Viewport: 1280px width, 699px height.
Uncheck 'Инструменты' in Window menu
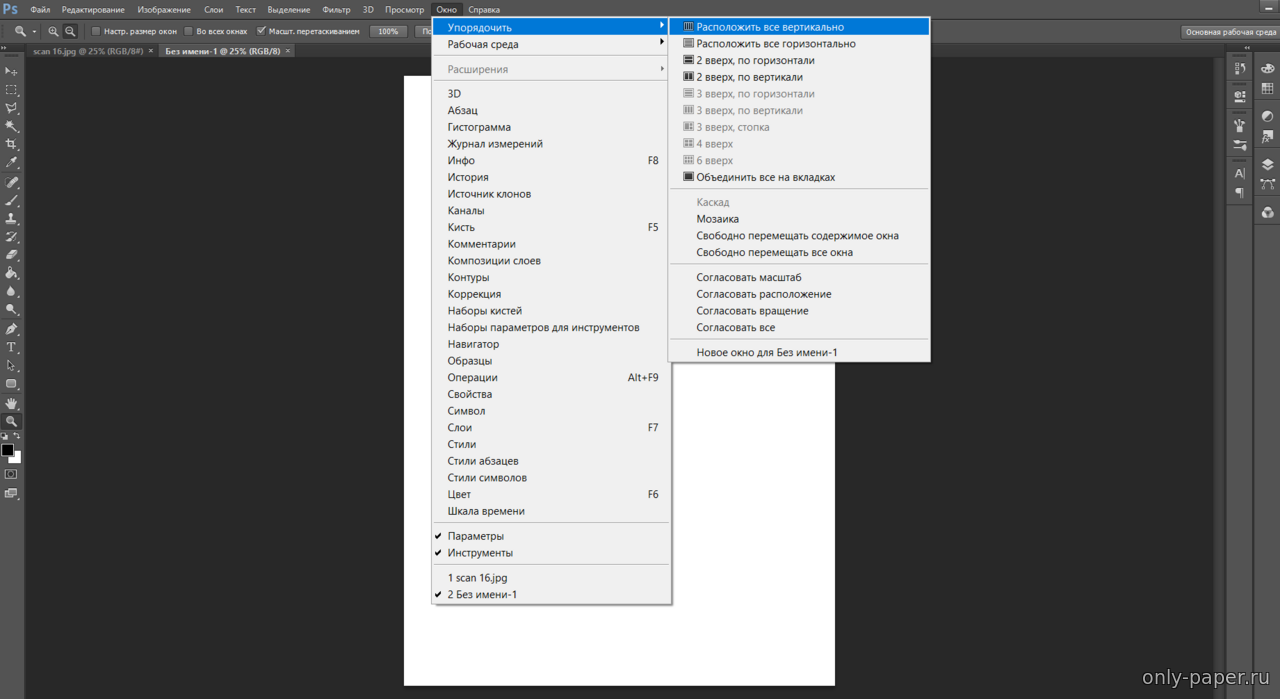[552, 553]
